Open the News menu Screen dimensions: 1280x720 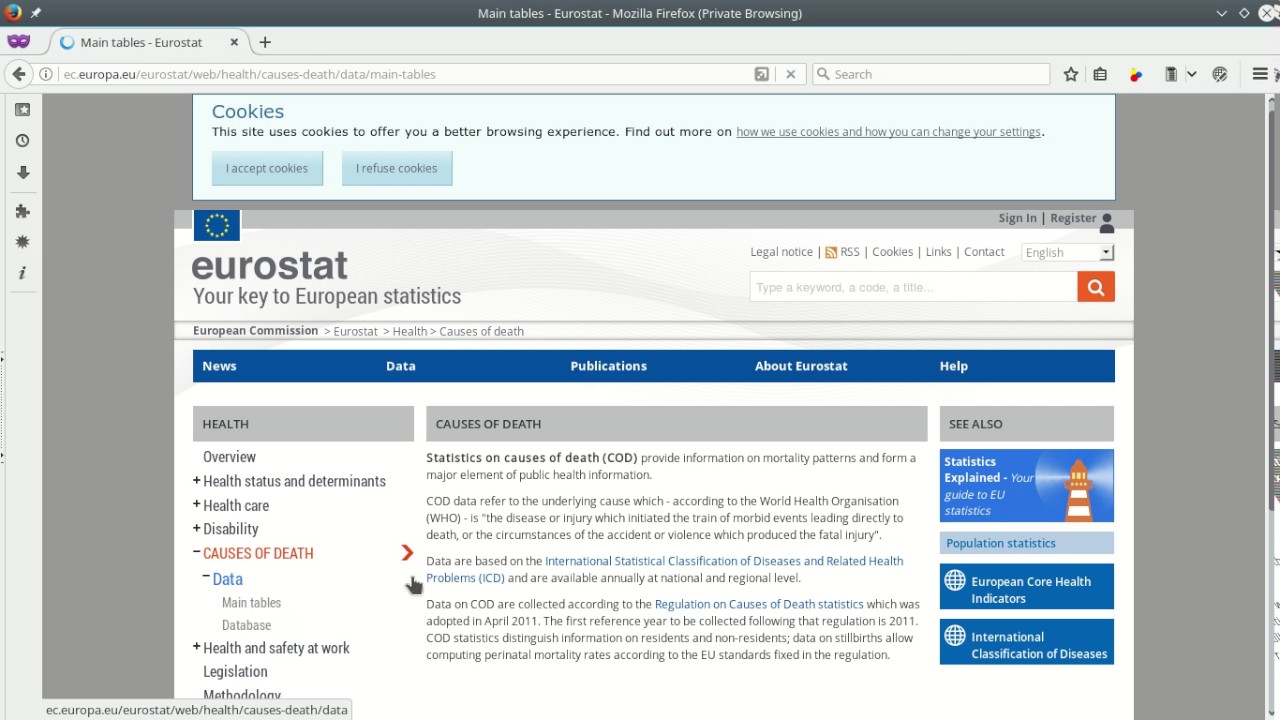[x=219, y=366]
